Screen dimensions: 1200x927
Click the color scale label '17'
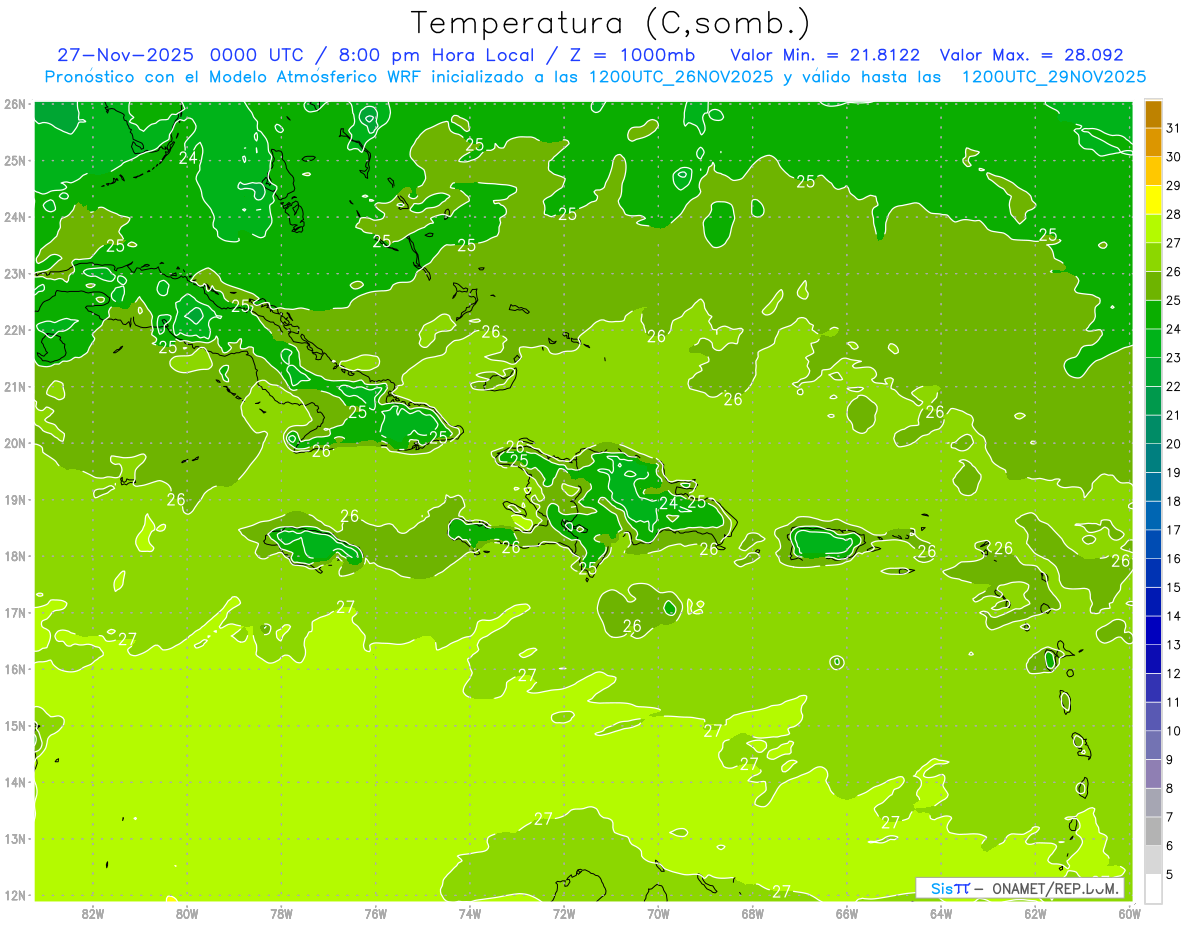point(1173,529)
